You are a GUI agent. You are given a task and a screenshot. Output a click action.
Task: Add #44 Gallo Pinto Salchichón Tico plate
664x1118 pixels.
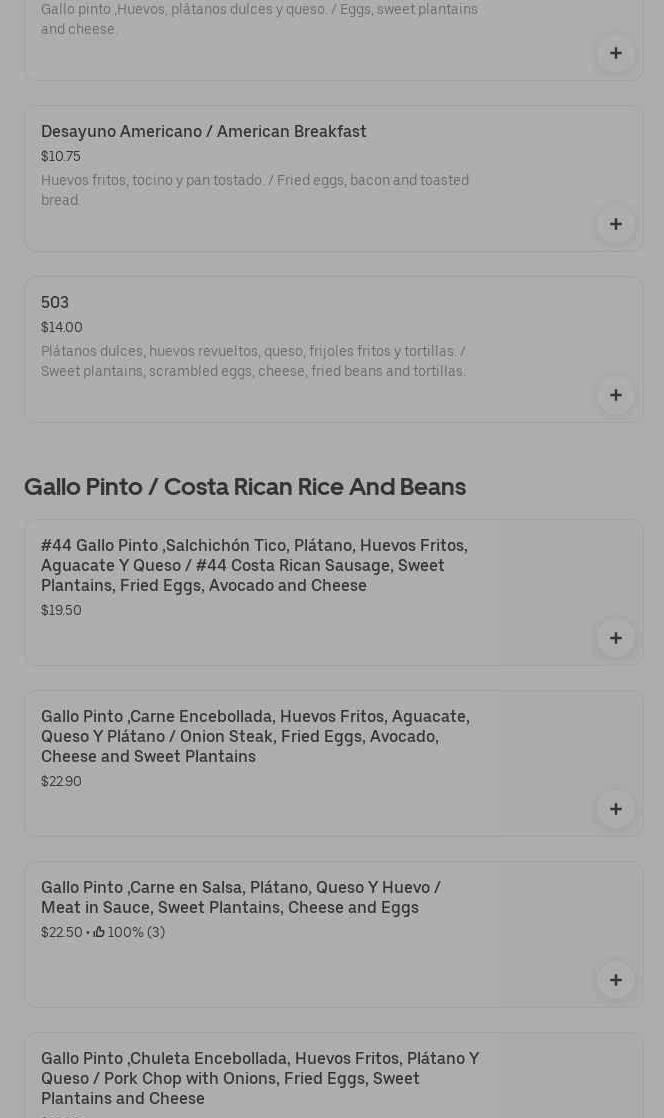click(615, 639)
